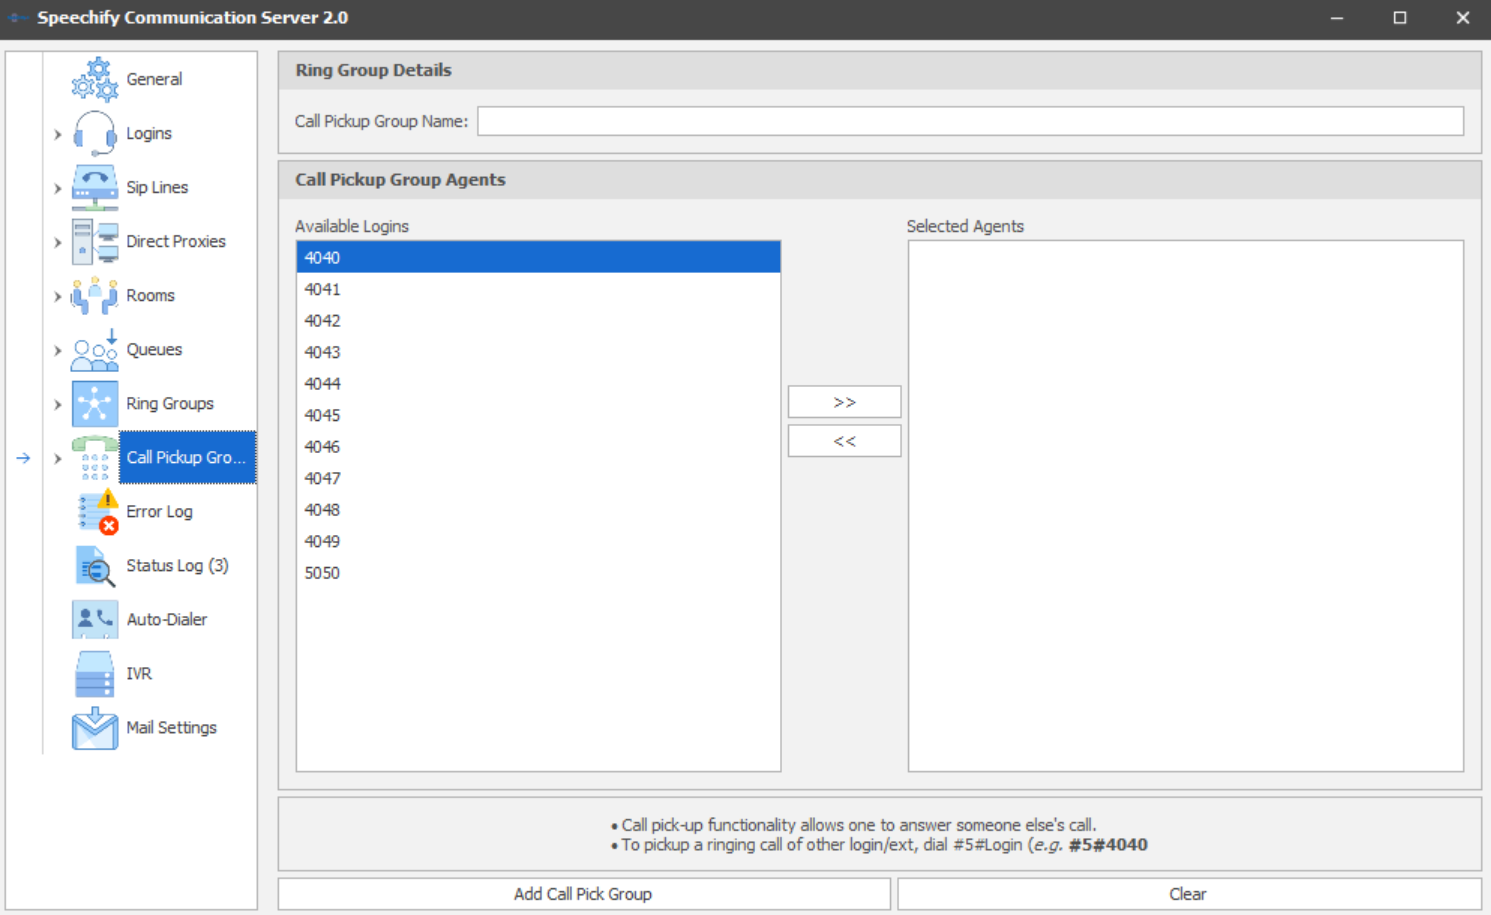
Task: Open the Auto-Dialer label
Action: (167, 619)
